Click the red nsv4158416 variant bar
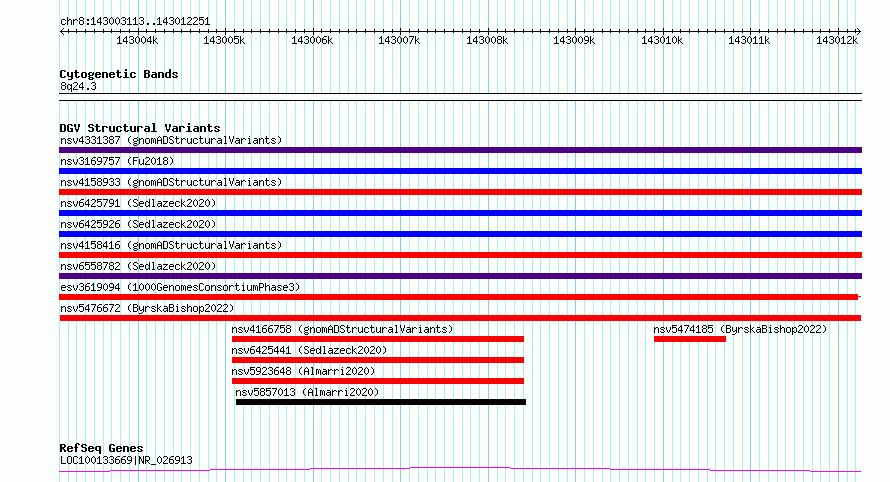Image resolution: width=890 pixels, height=482 pixels. (460, 255)
